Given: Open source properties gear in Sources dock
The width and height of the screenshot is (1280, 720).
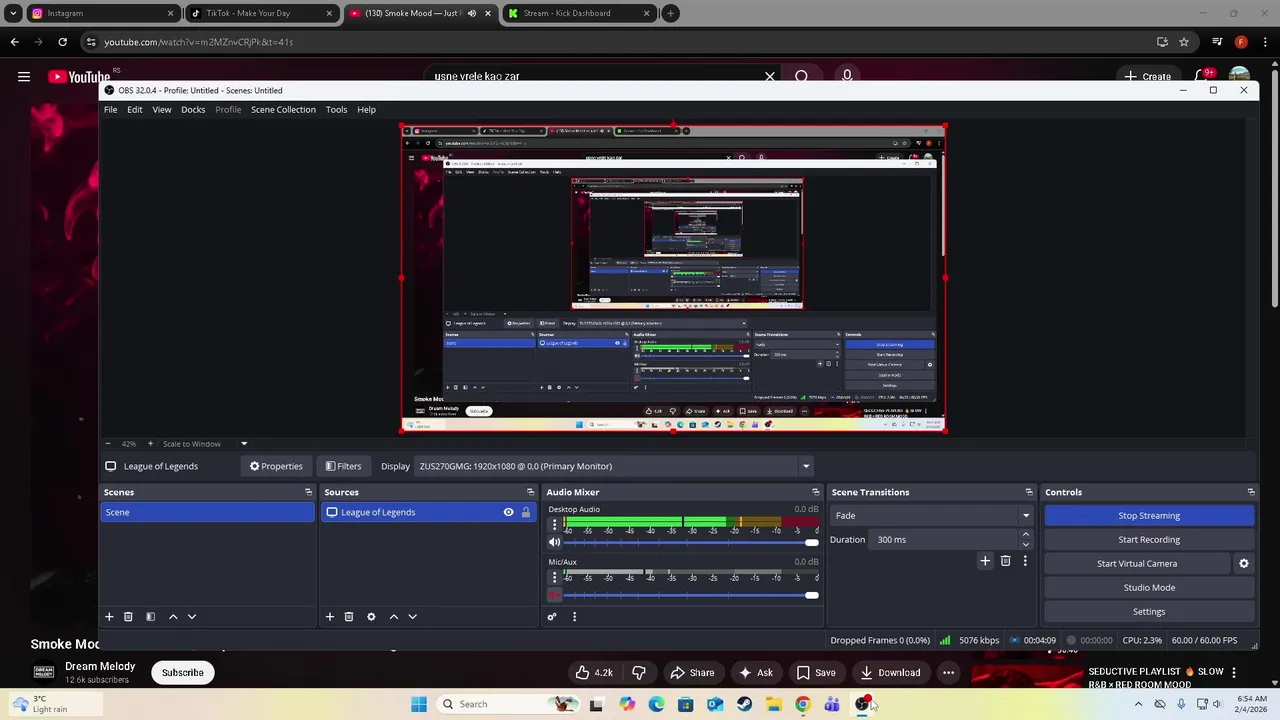Looking at the screenshot, I should [371, 617].
